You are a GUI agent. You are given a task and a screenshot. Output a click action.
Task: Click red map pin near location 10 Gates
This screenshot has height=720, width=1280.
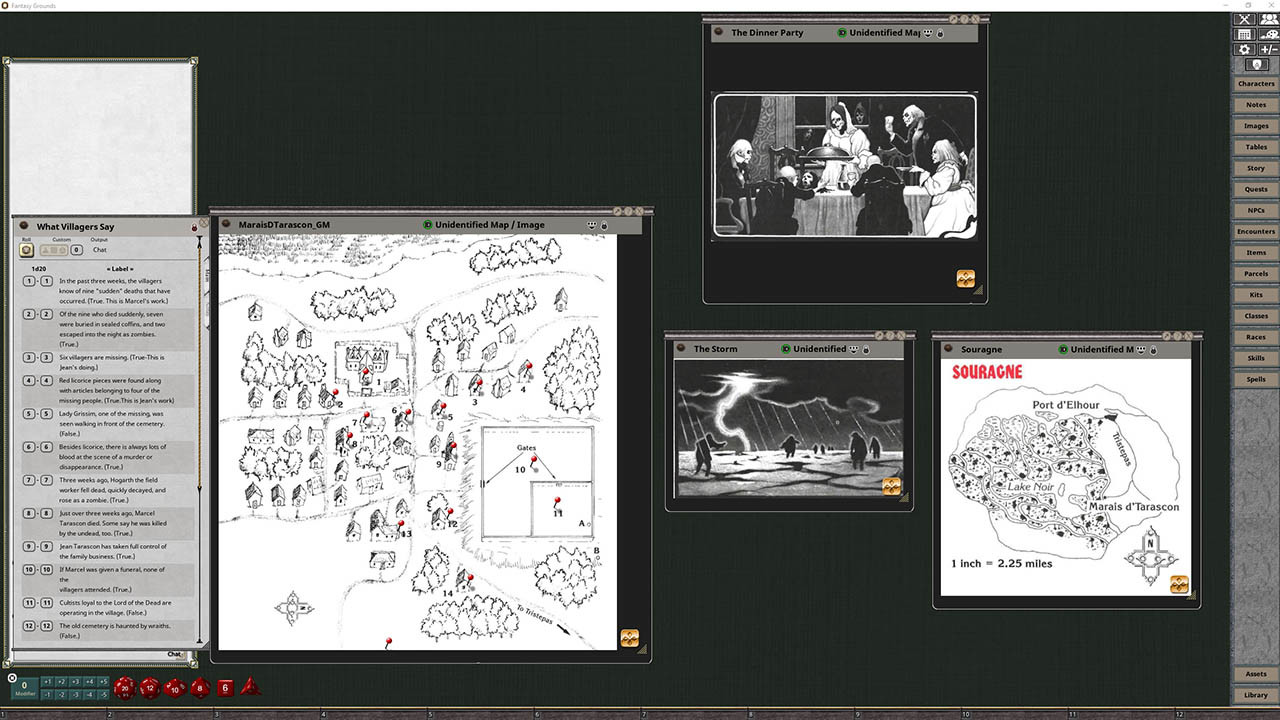pyautogui.click(x=534, y=460)
